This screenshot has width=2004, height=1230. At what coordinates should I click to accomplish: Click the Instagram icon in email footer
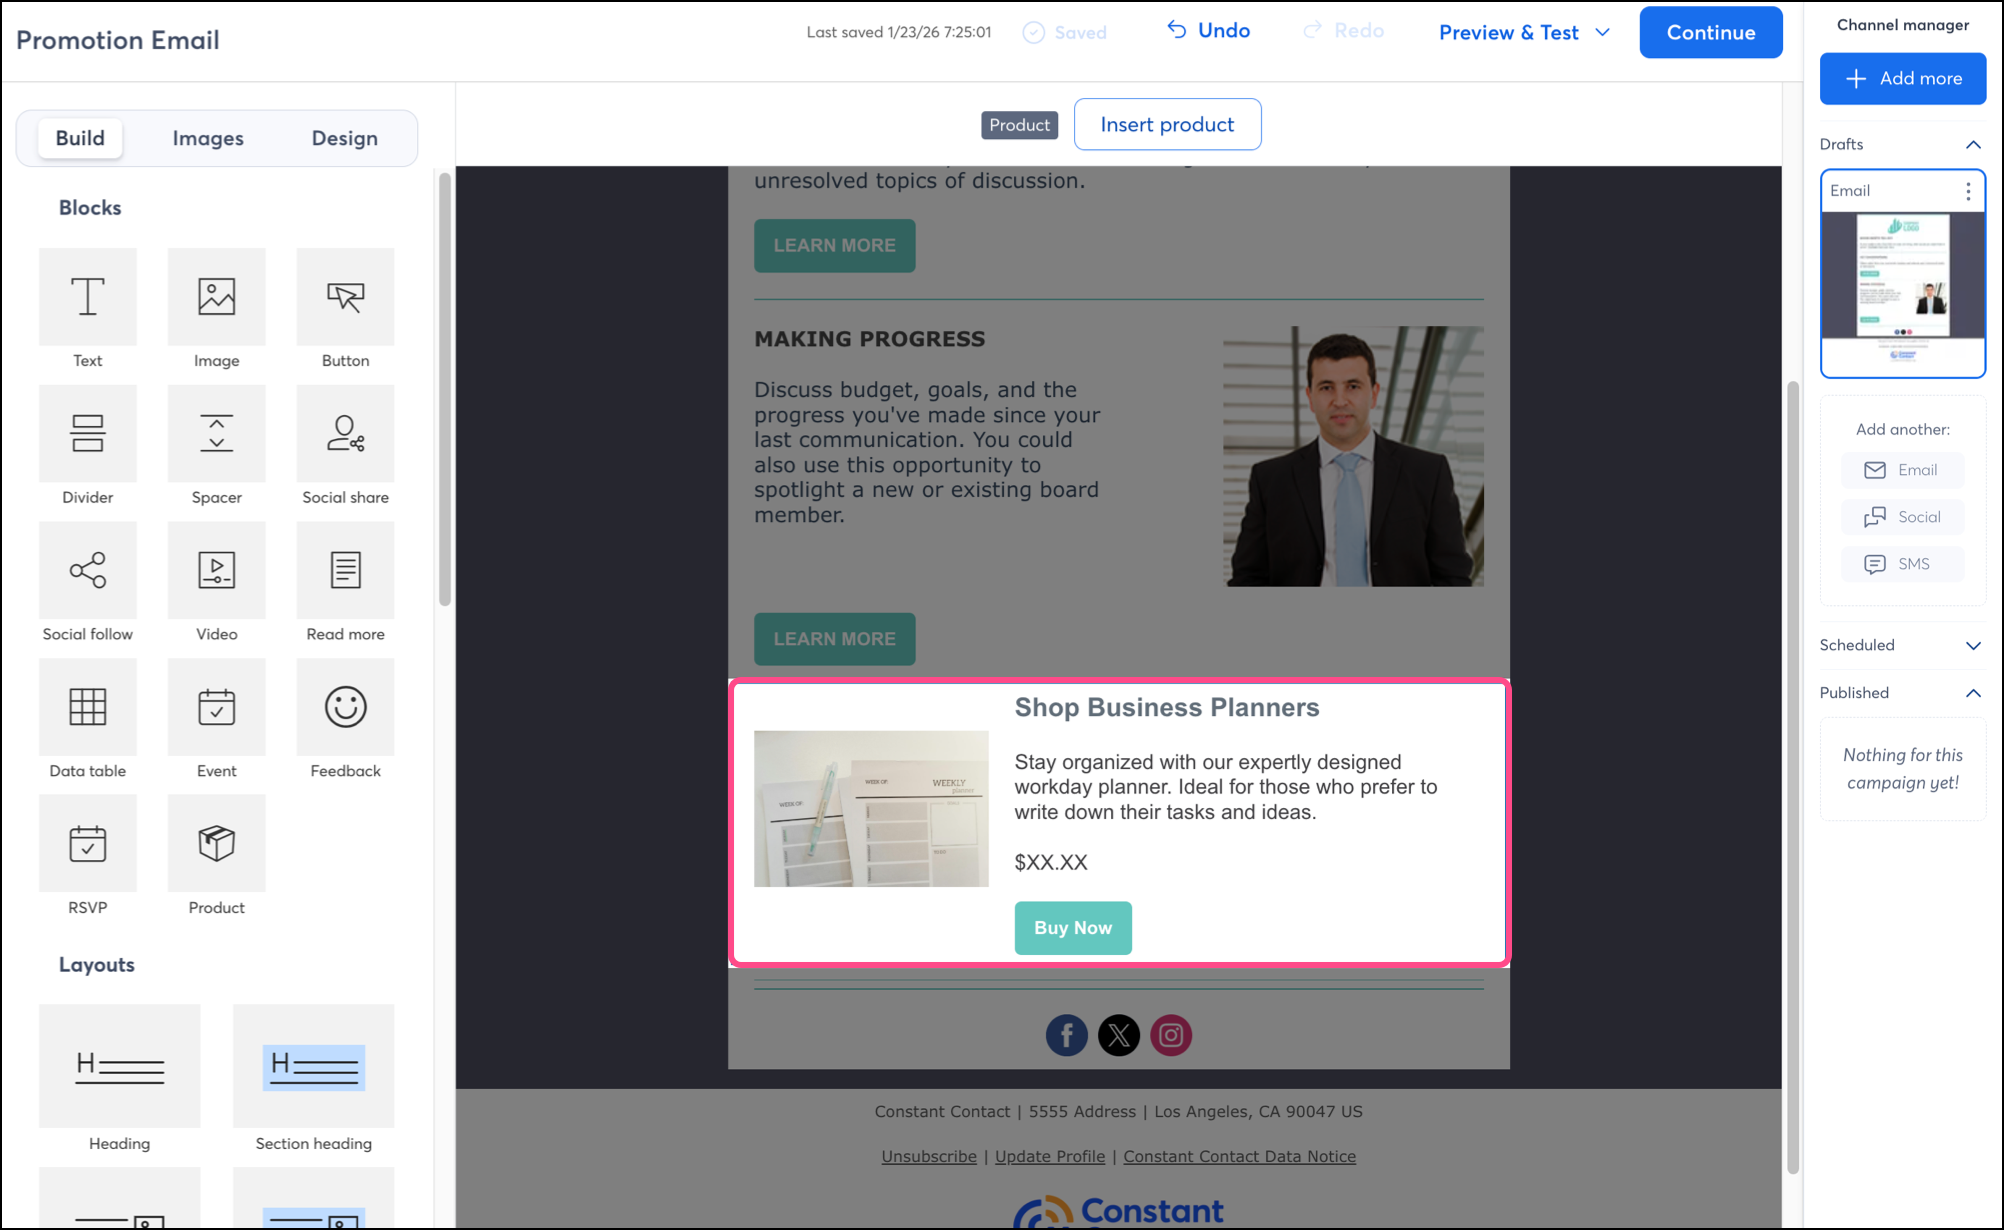pos(1171,1035)
